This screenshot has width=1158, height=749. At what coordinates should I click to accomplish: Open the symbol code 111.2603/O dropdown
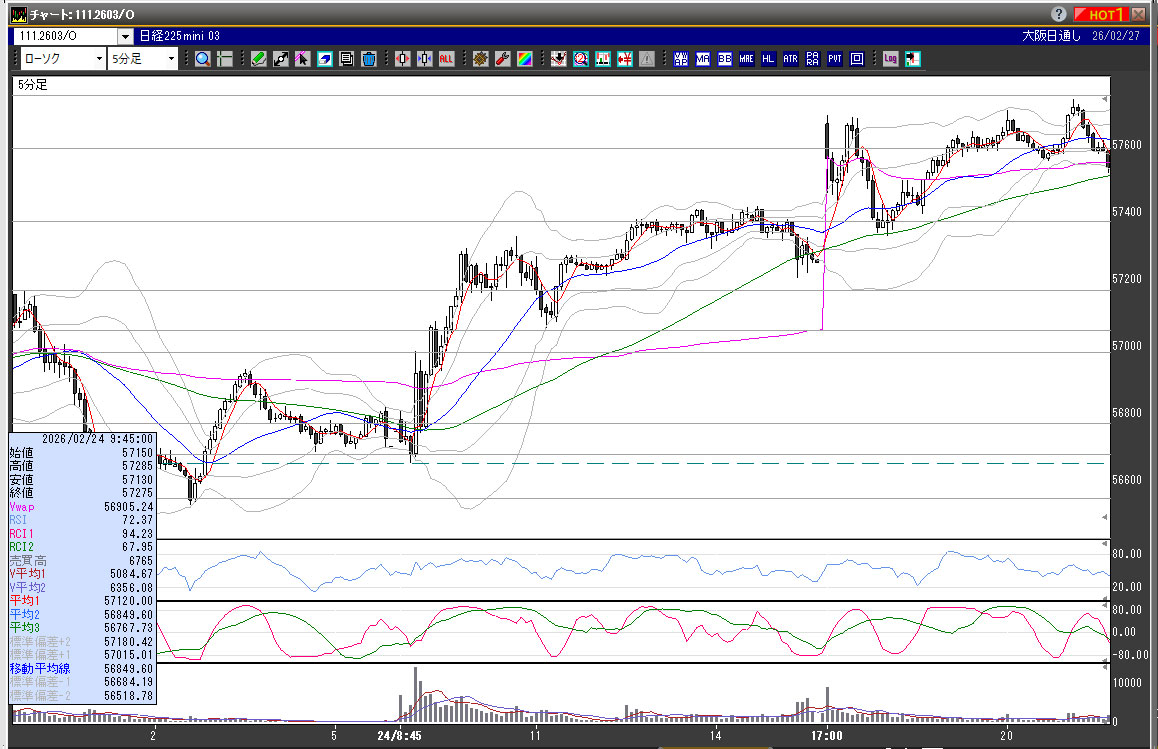tap(125, 36)
